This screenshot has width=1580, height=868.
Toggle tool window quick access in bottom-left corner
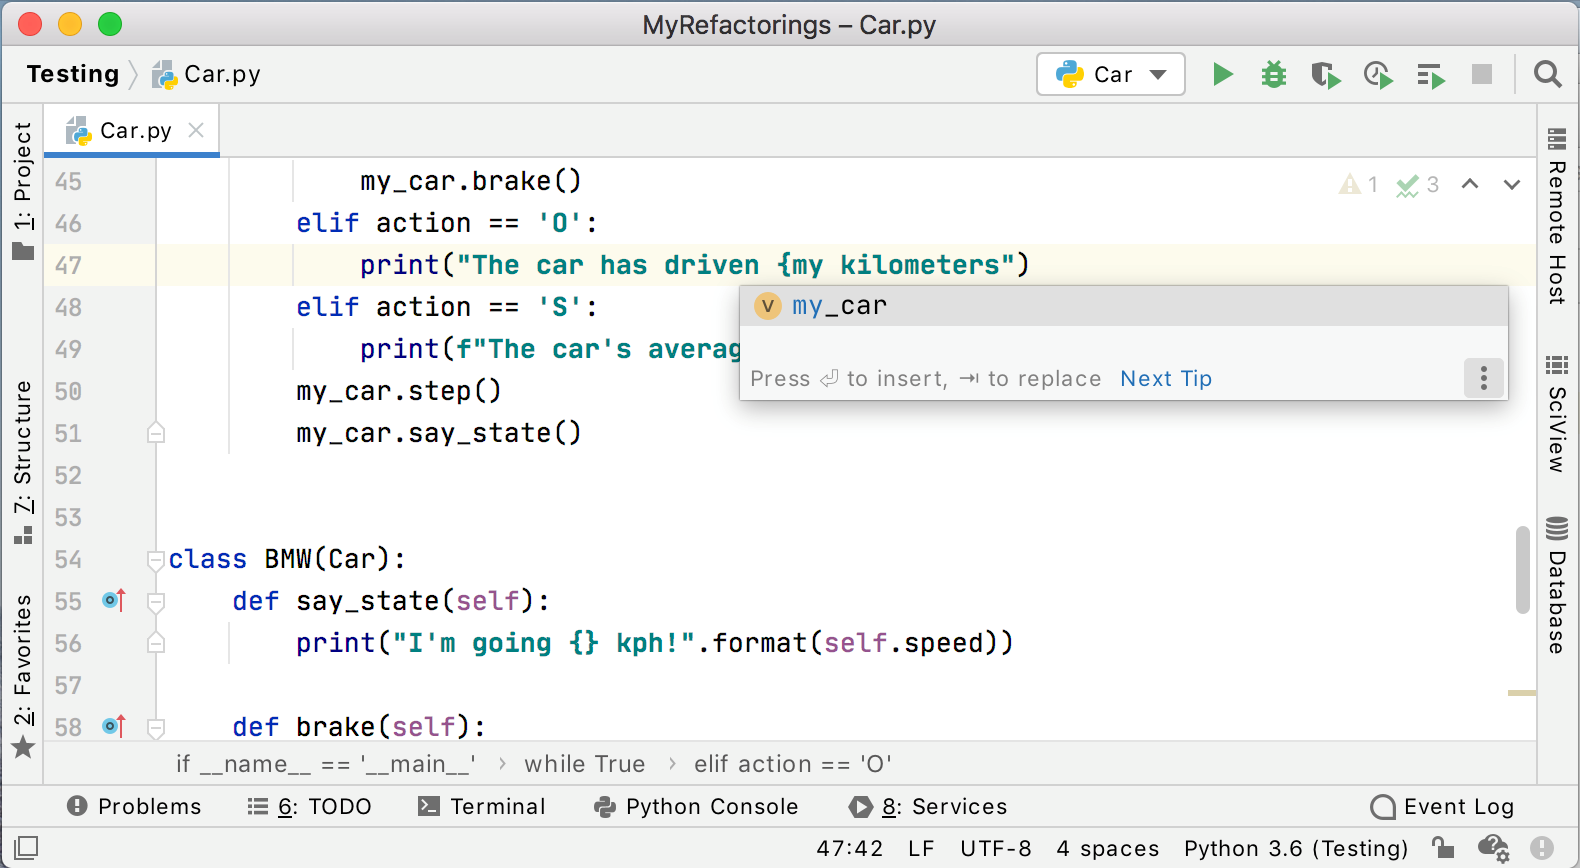[26, 848]
